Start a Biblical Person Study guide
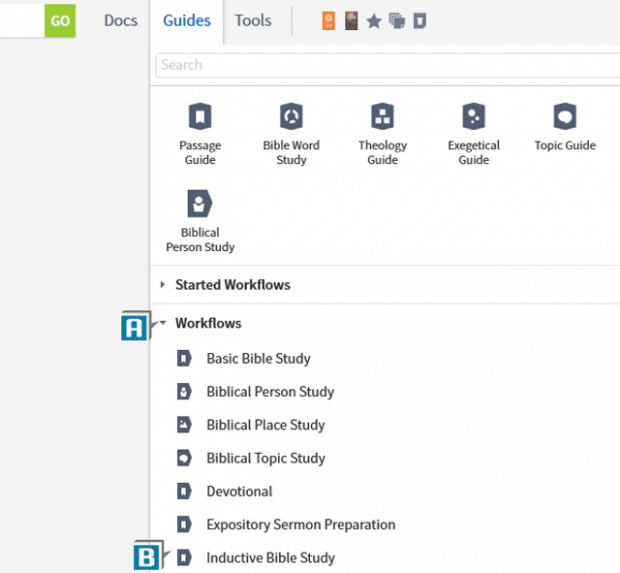 coord(200,205)
